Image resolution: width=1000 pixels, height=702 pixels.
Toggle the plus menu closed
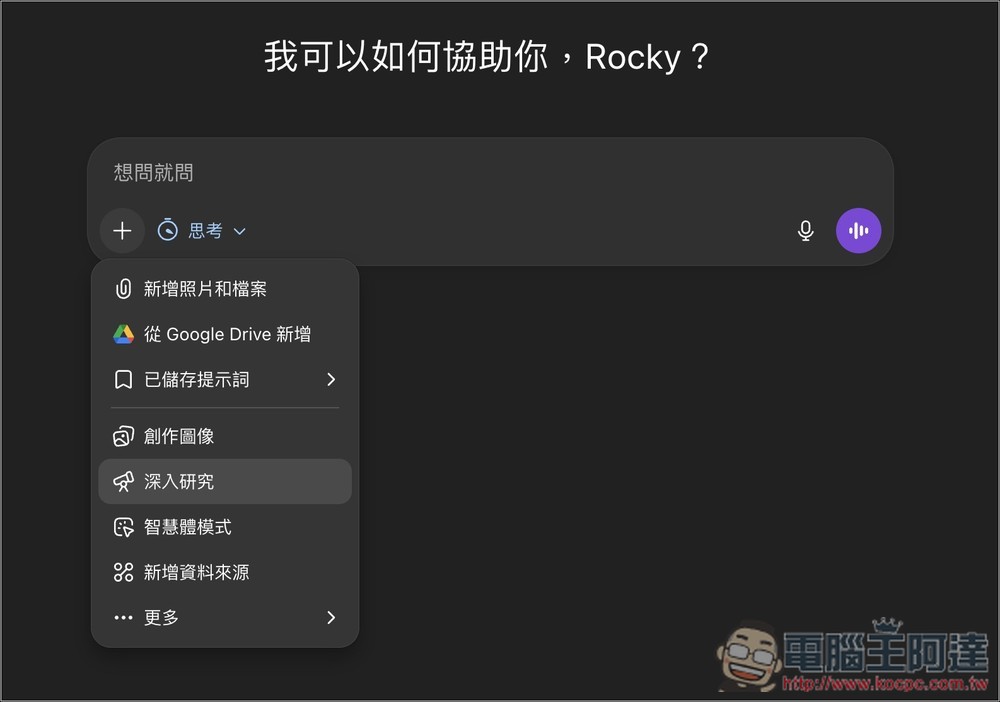coord(122,230)
